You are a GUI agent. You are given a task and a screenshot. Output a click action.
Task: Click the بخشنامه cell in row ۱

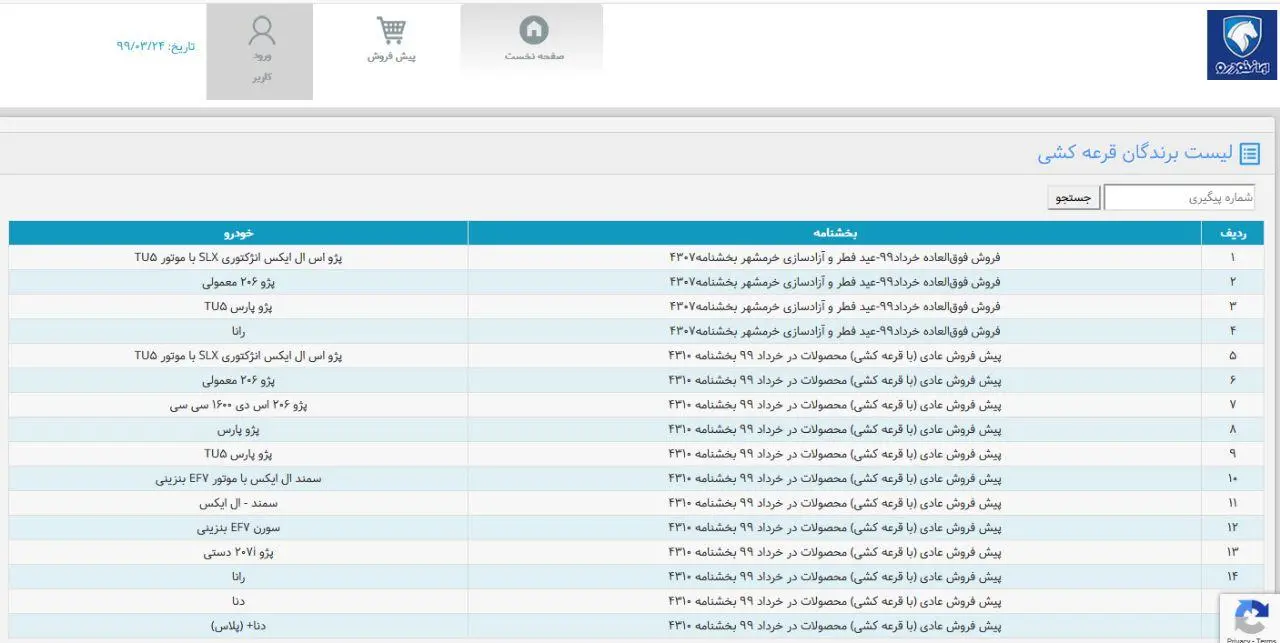835,257
